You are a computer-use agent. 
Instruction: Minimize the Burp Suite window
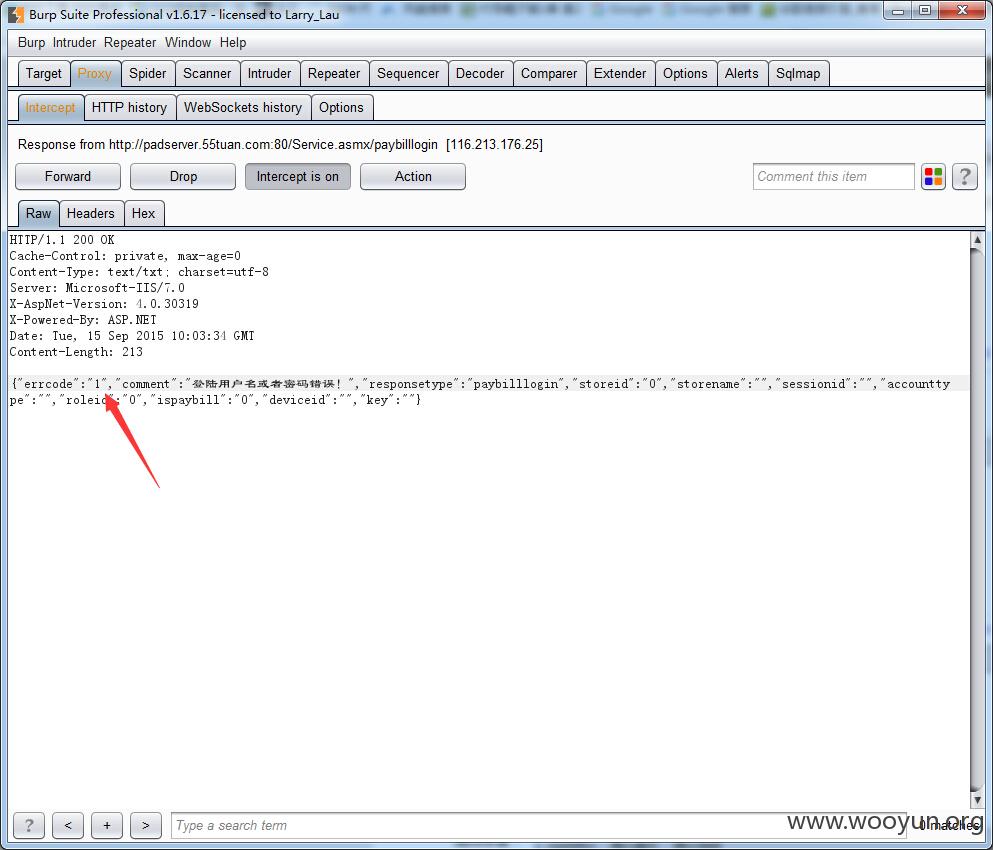[897, 11]
